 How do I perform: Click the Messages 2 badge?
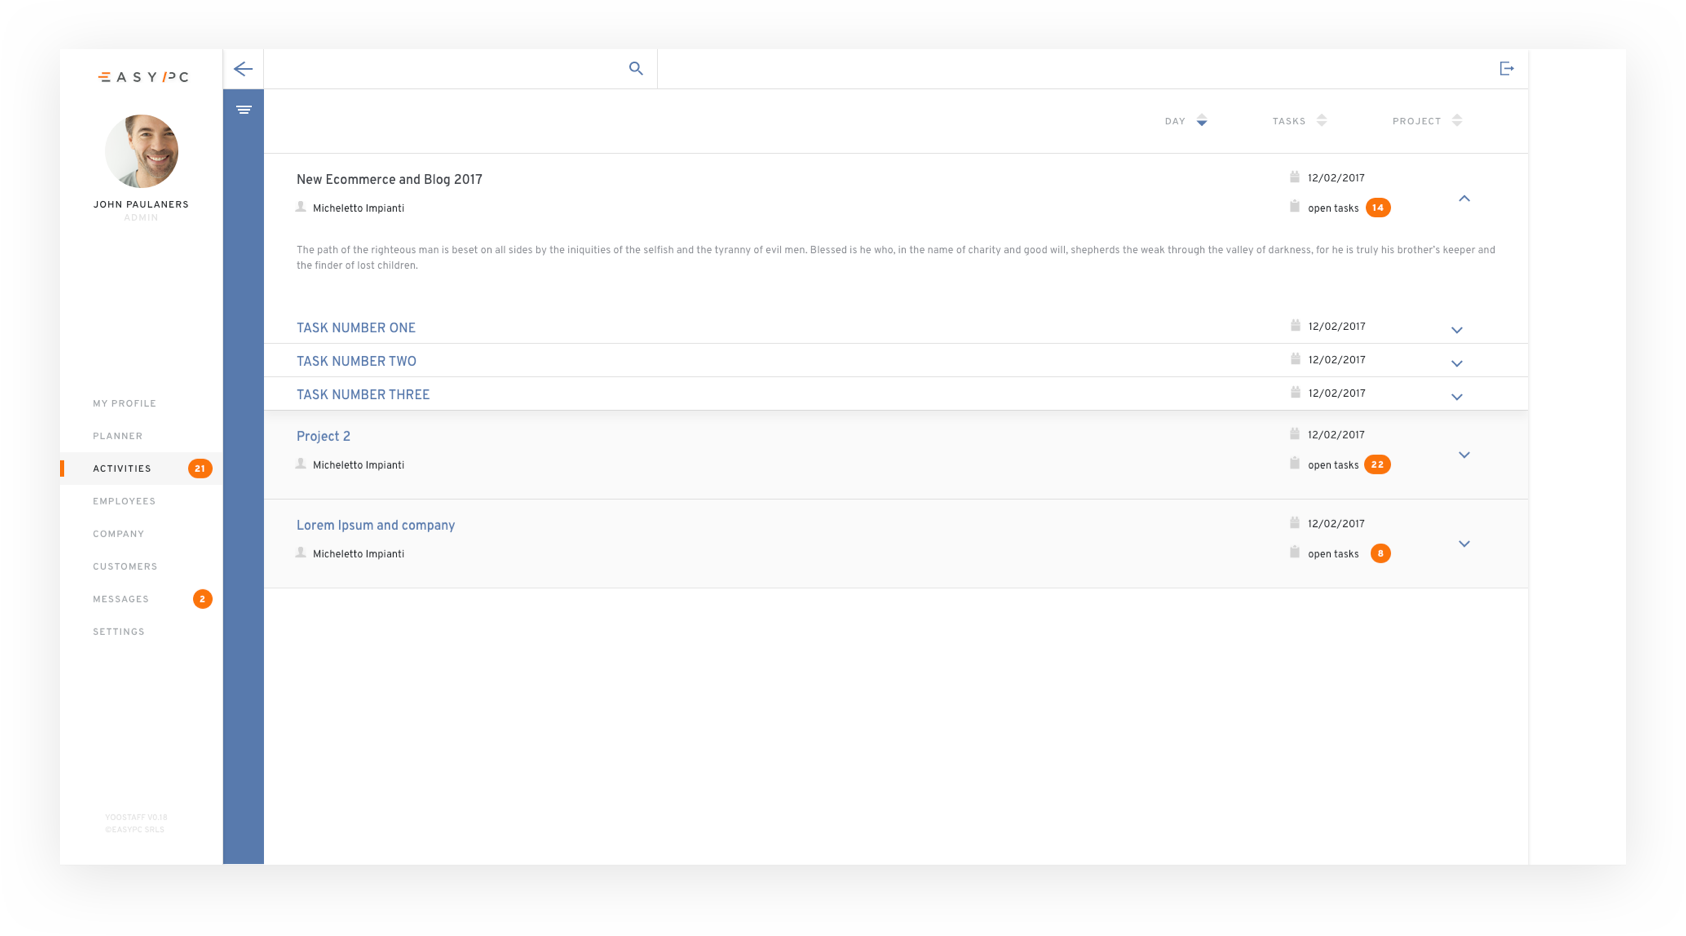(202, 599)
